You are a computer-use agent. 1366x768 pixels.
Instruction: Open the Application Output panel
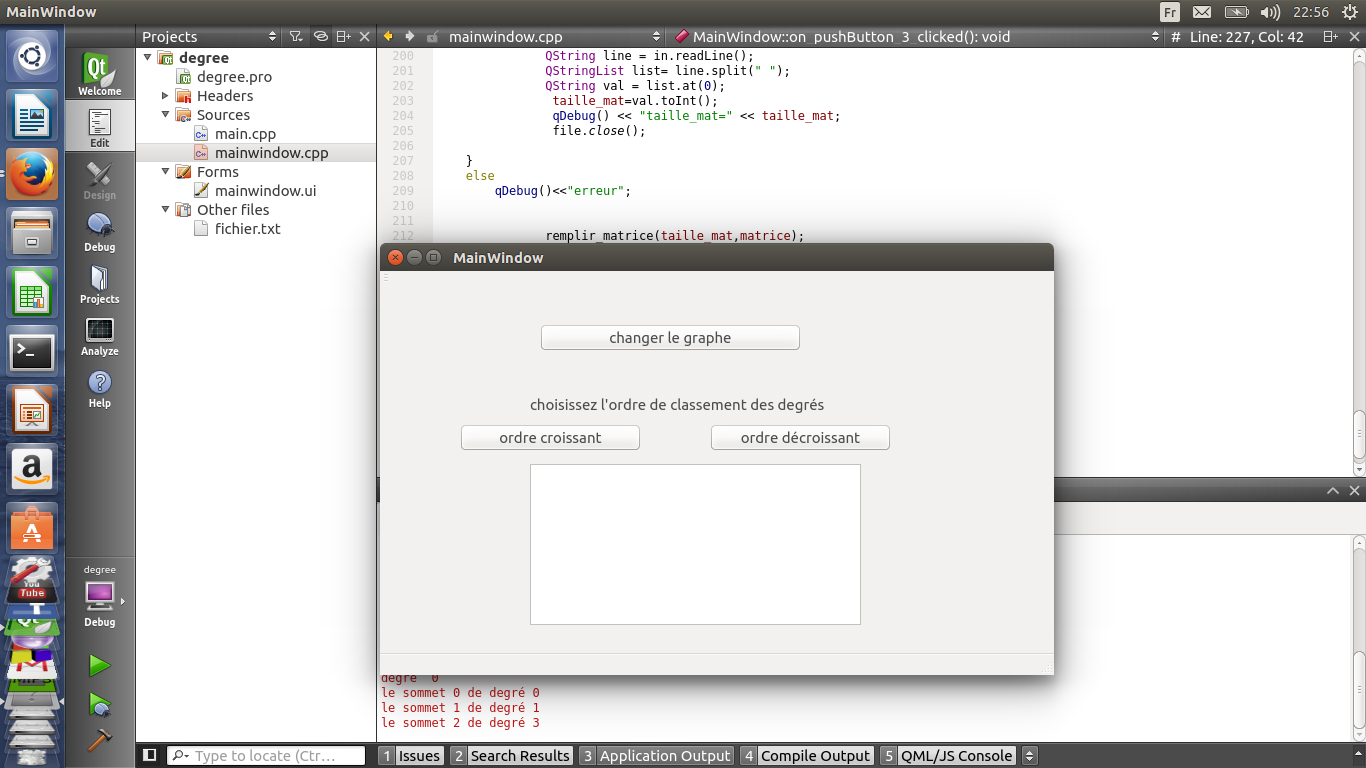point(665,755)
